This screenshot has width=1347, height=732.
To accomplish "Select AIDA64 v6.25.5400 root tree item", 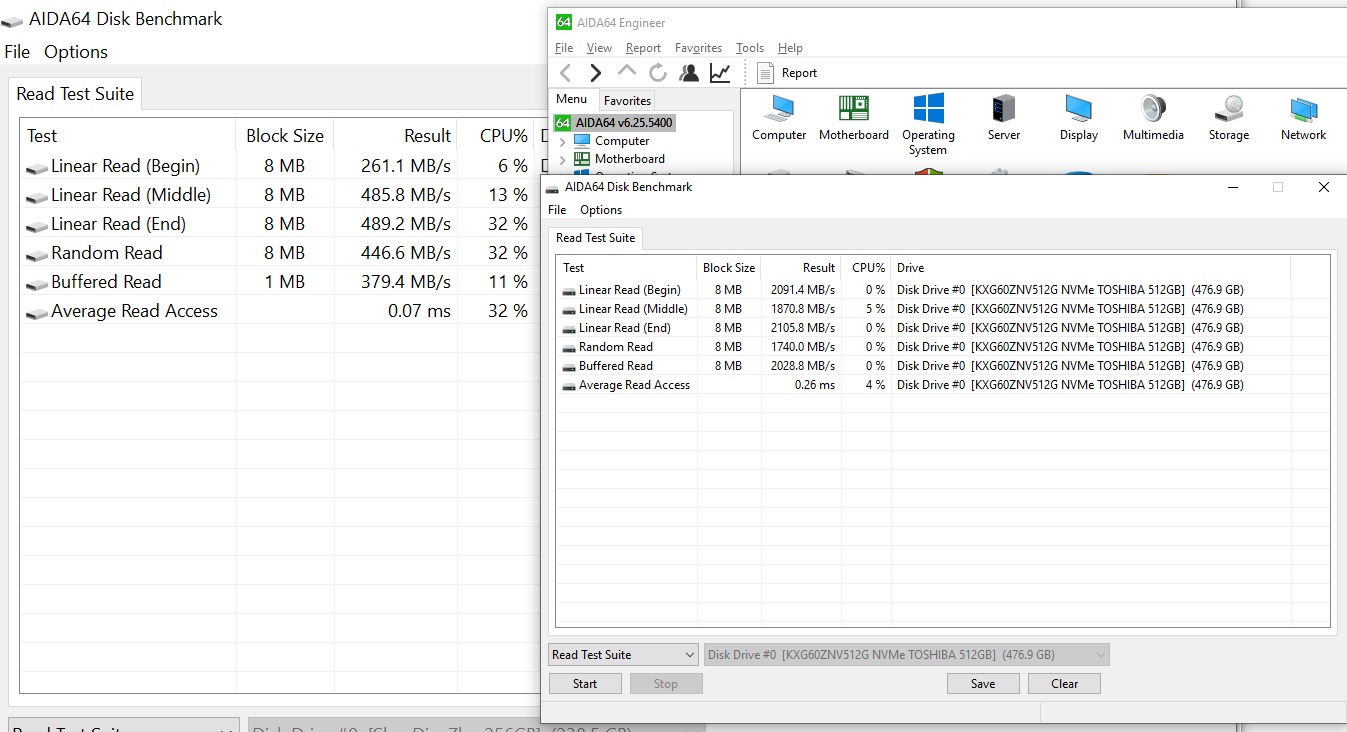I will pos(624,123).
